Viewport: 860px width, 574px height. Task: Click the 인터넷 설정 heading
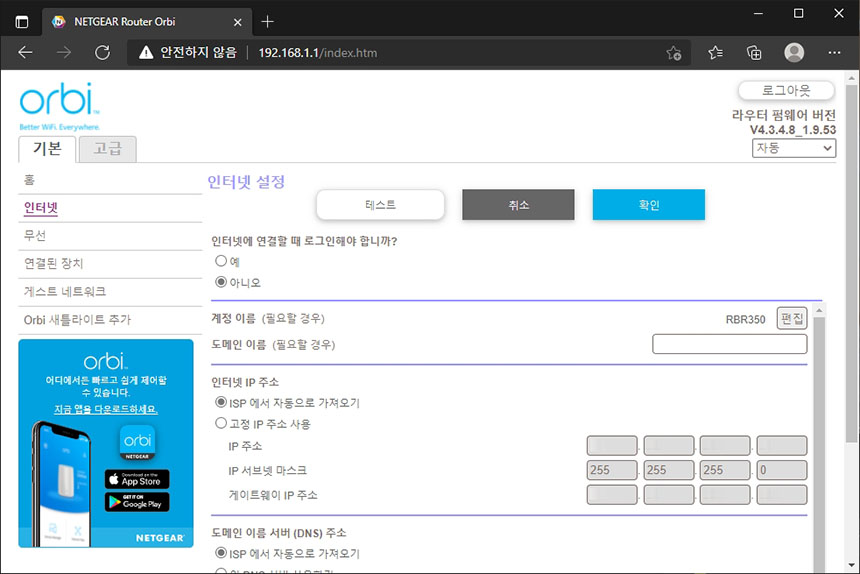point(246,181)
